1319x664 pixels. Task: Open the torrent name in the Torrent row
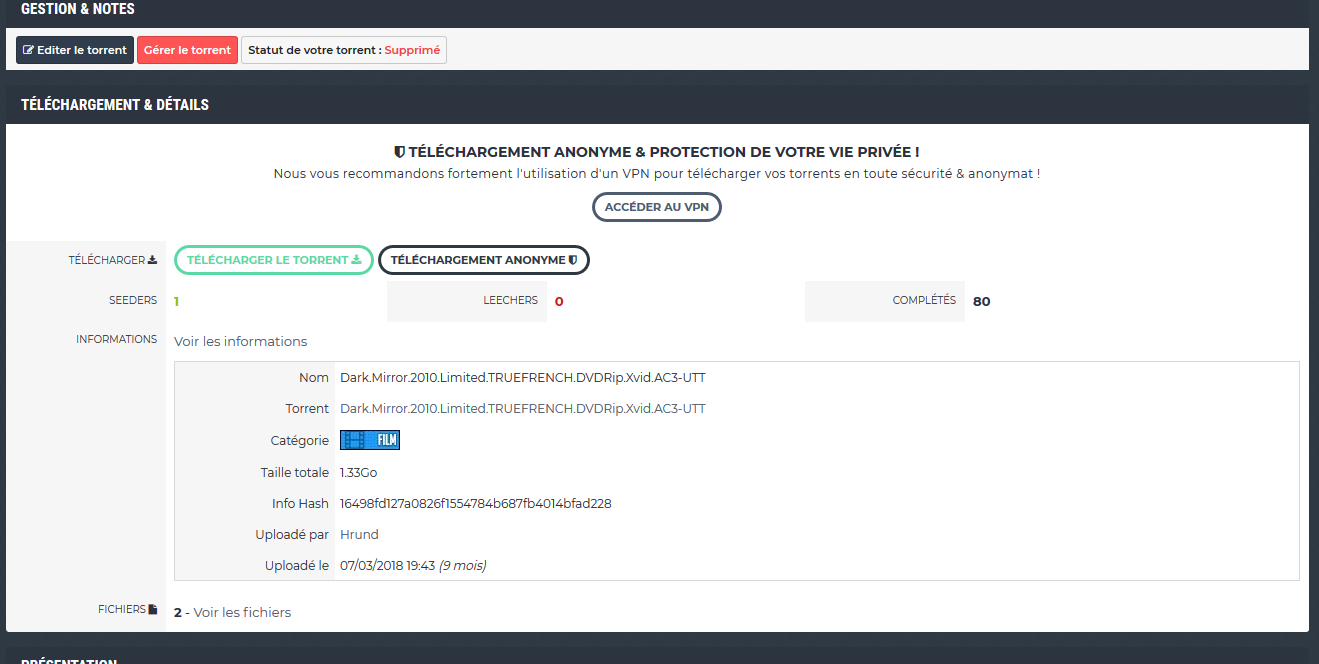point(522,408)
